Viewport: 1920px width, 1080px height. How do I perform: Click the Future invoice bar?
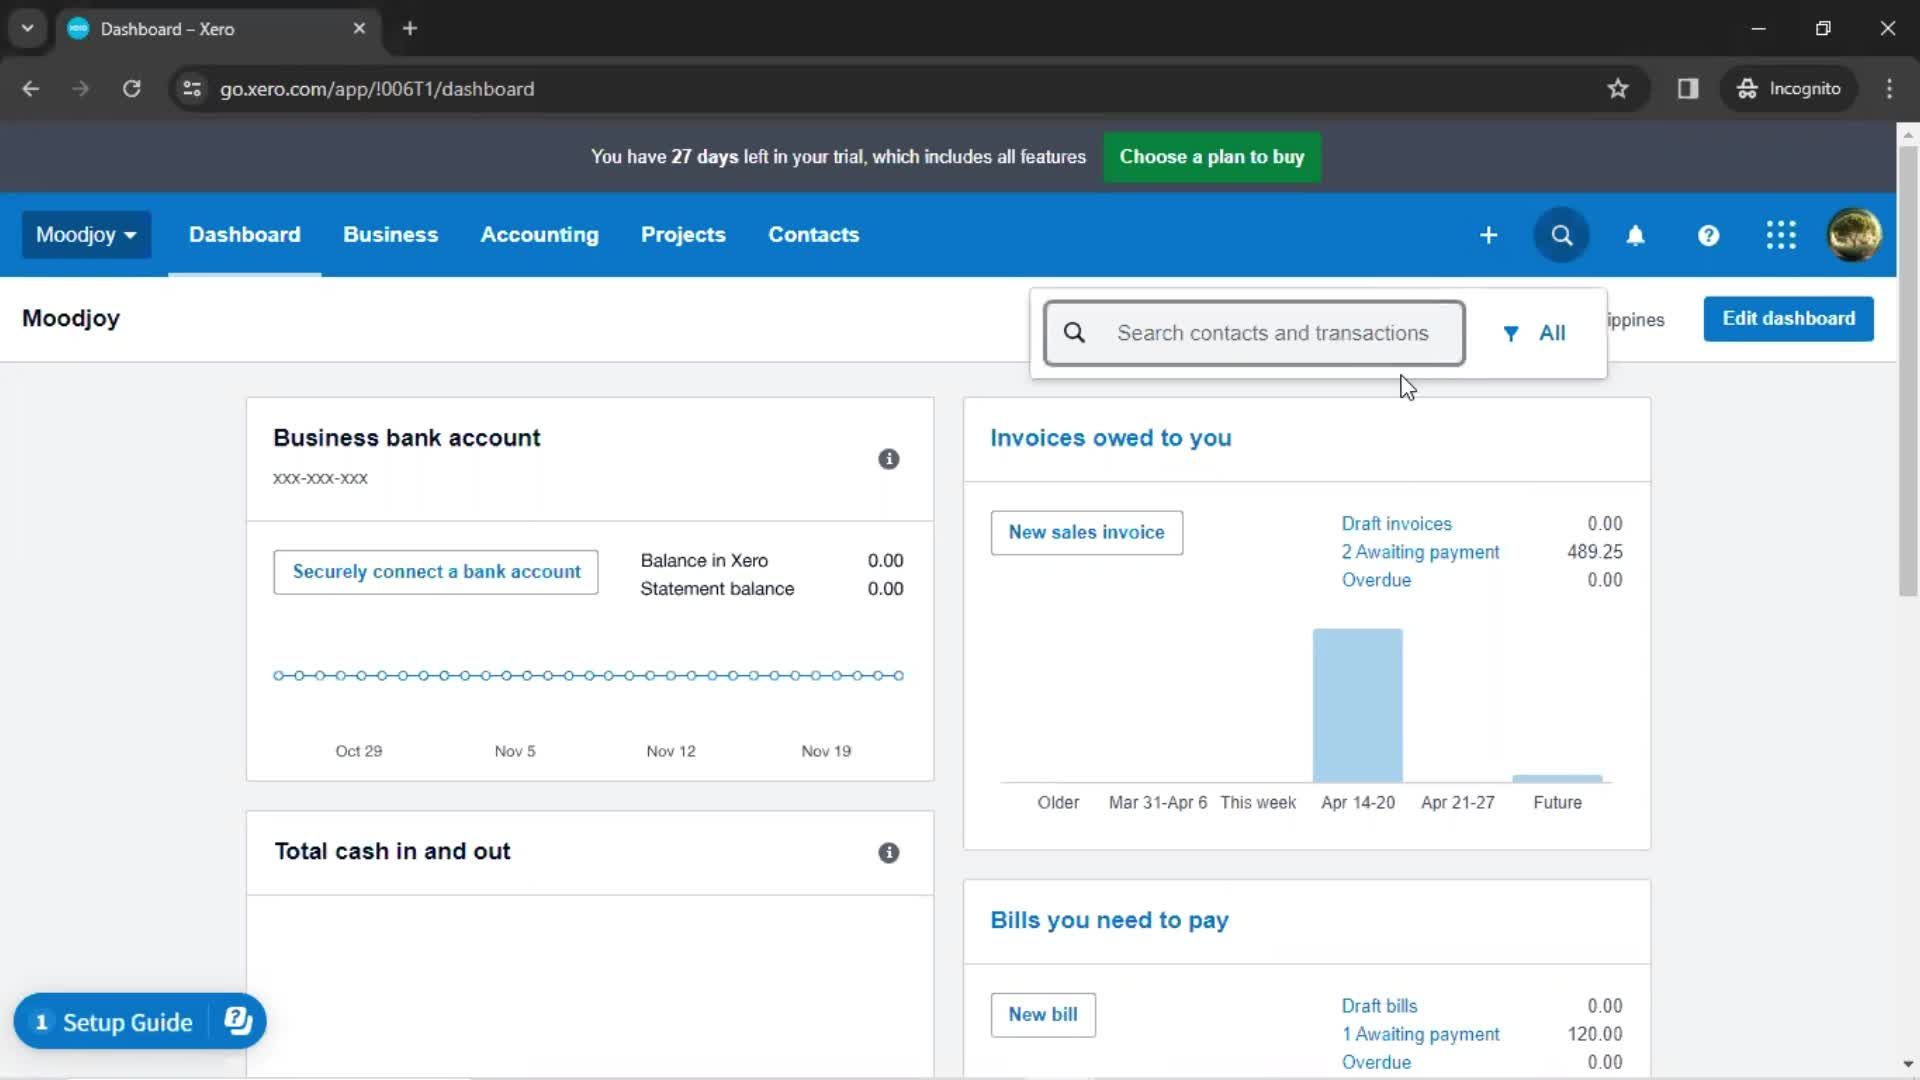click(x=1557, y=778)
